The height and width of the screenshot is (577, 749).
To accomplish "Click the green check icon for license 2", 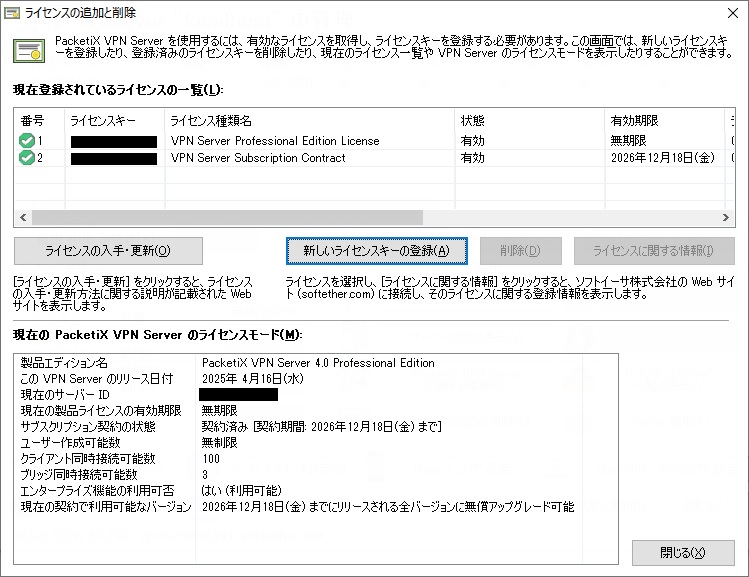I will [x=27, y=158].
